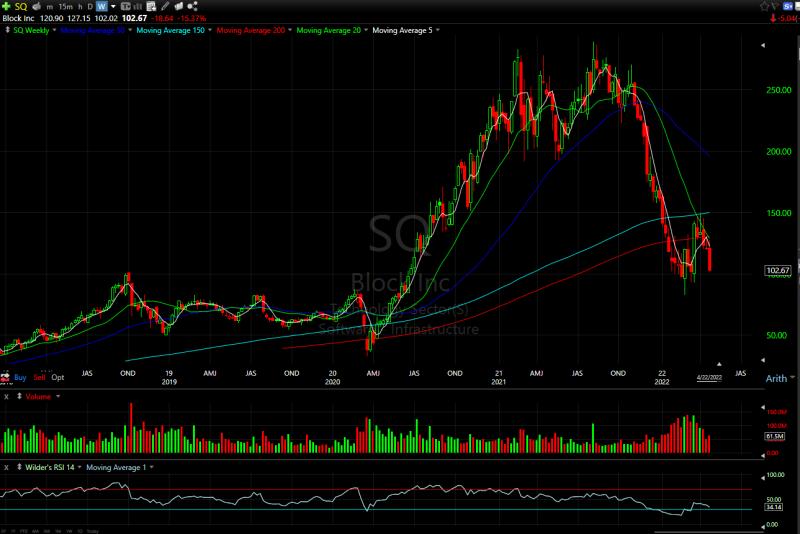The width and height of the screenshot is (800, 534).
Task: Click the Wilder's RSI pane move handle
Action: pyautogui.click(x=19, y=467)
